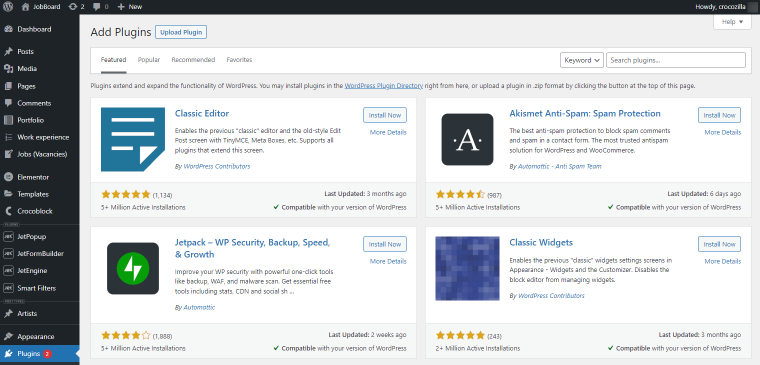Open Automattic author link under Jetpack
The height and width of the screenshot is (365, 760).
[199, 307]
